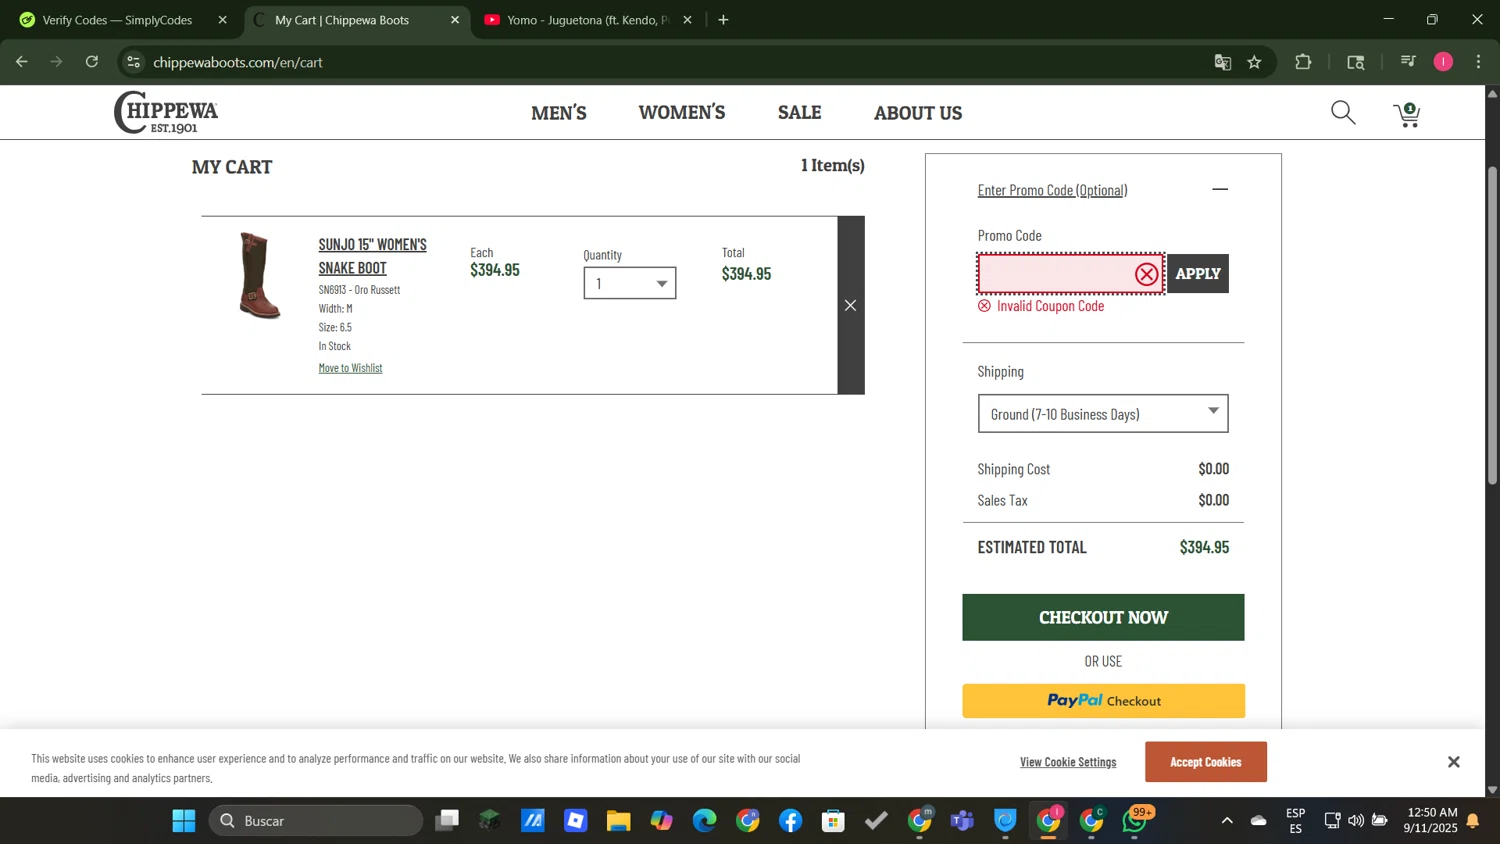
Task: Click the translate page icon
Action: click(1222, 62)
